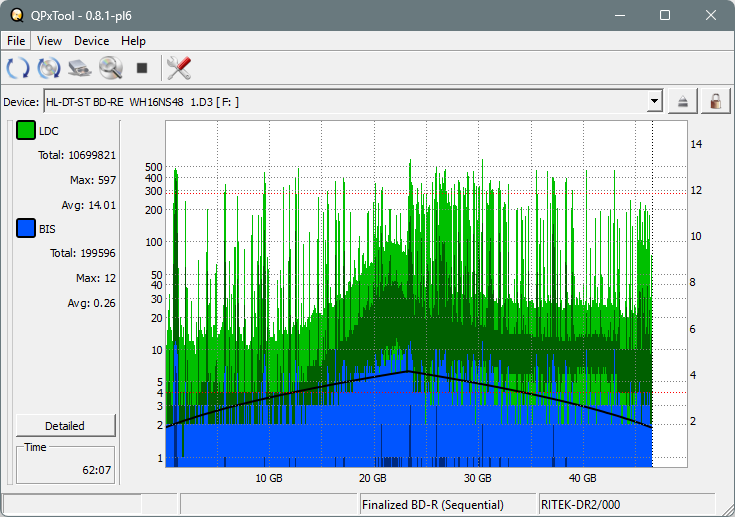Eject the disc tray
Viewport: 735px width, 517px height.
(x=683, y=101)
